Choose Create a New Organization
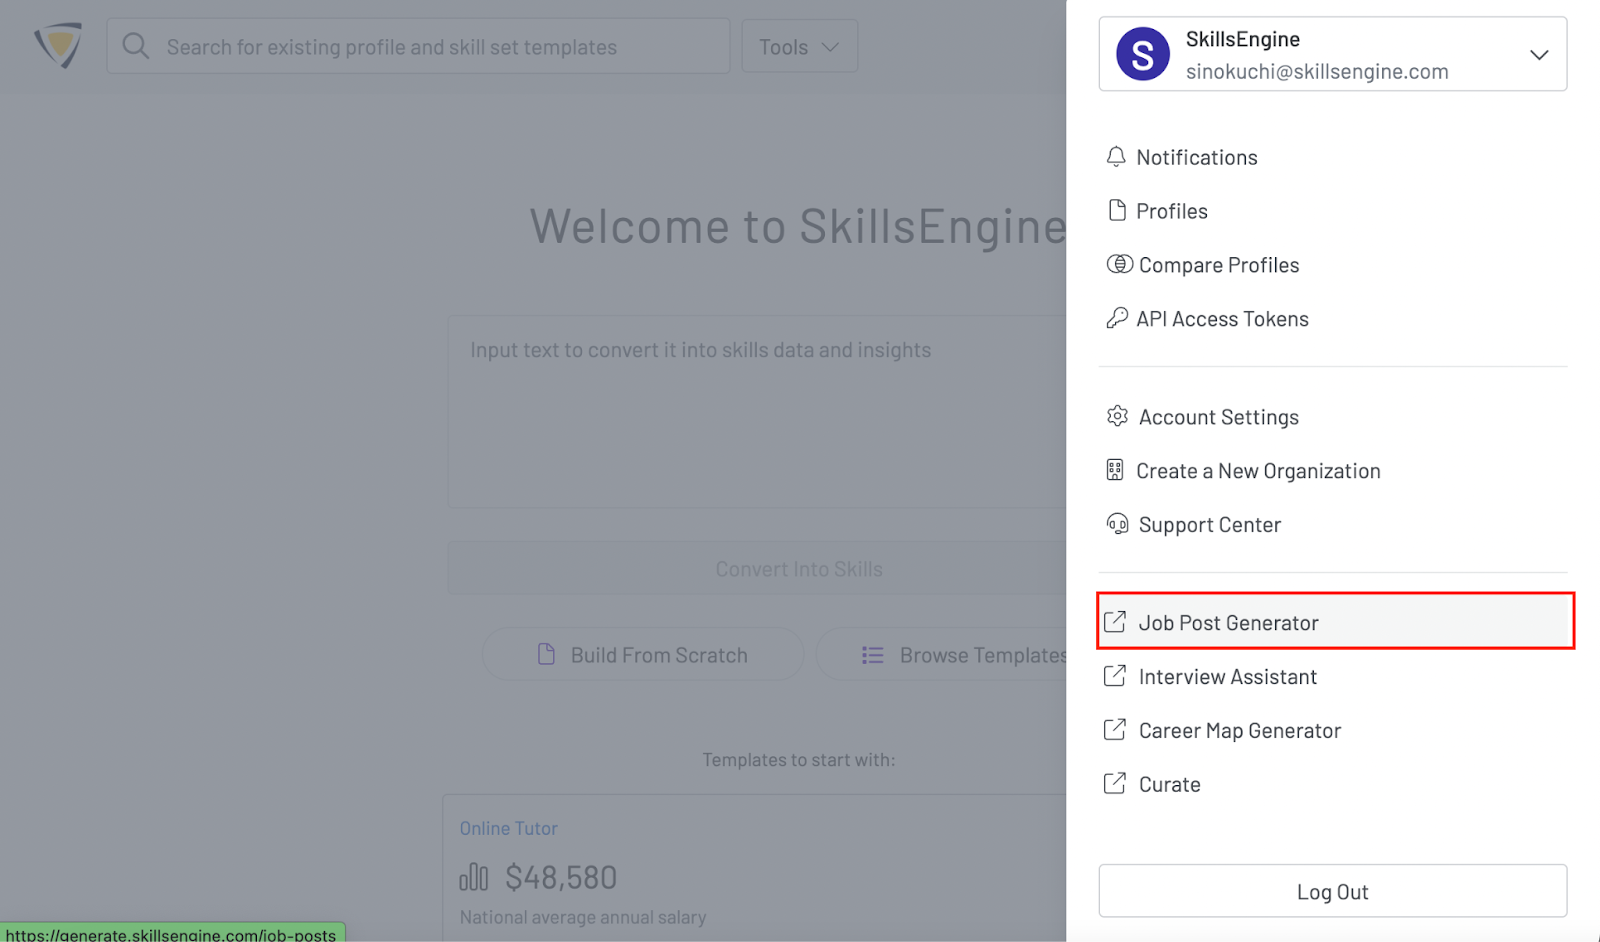 [1257, 471]
